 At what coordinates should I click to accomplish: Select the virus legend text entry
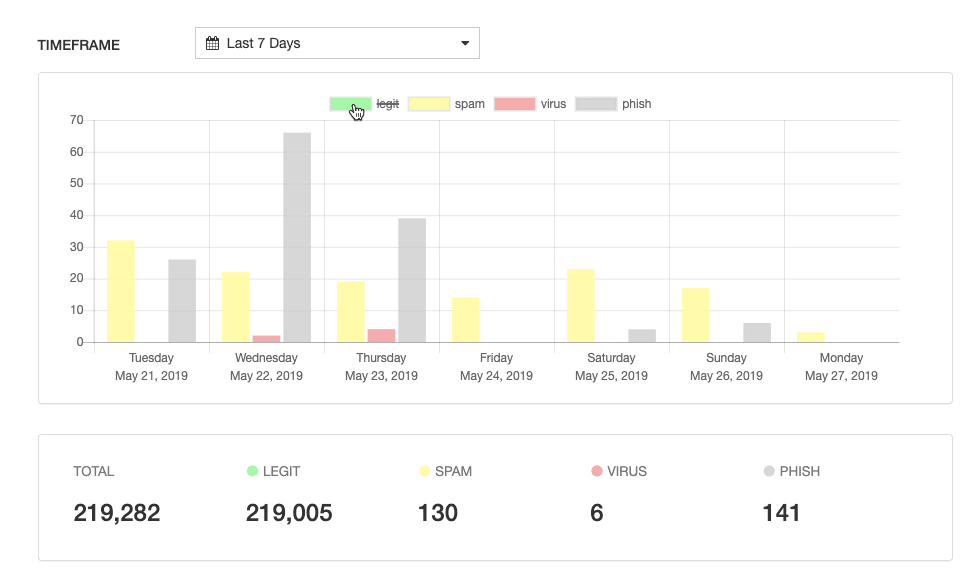[554, 103]
